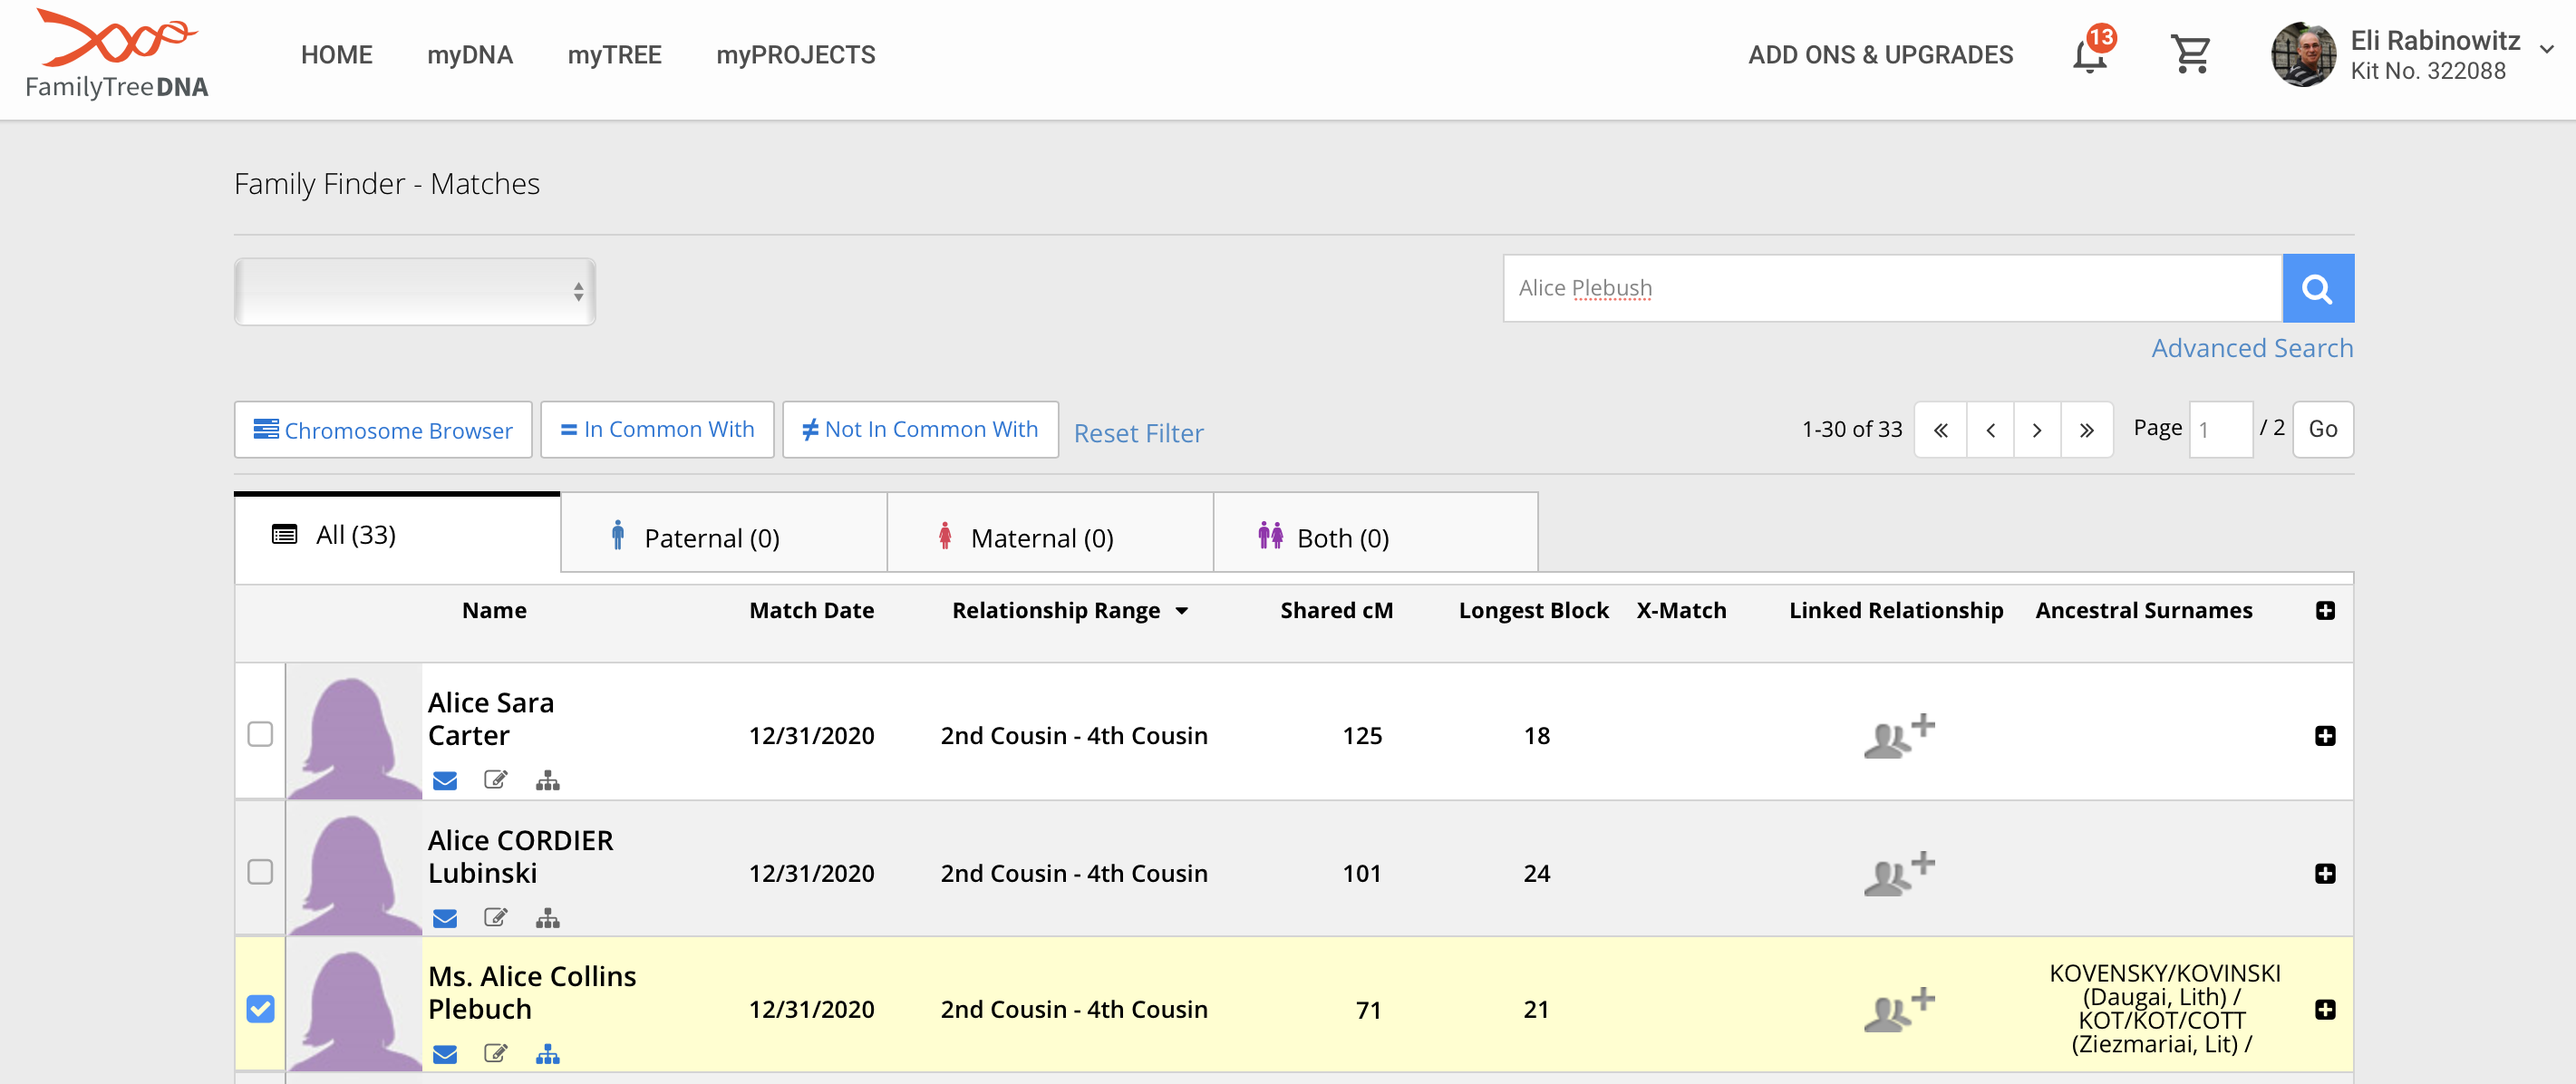
Task: Open the filter dropdown under Family Finder
Action: (x=415, y=292)
